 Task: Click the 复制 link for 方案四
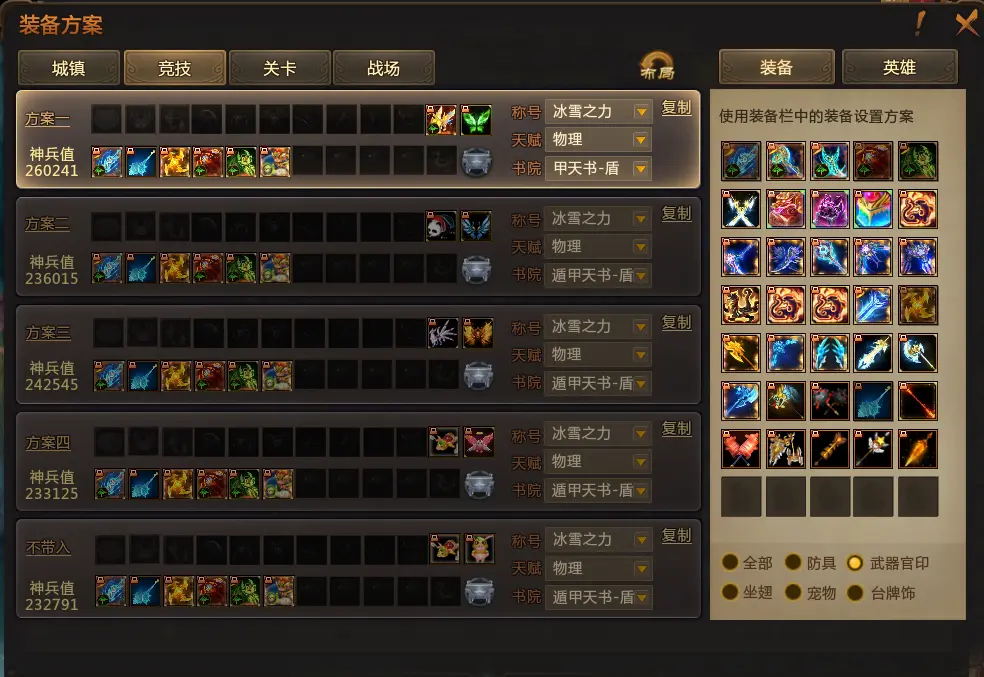676,429
